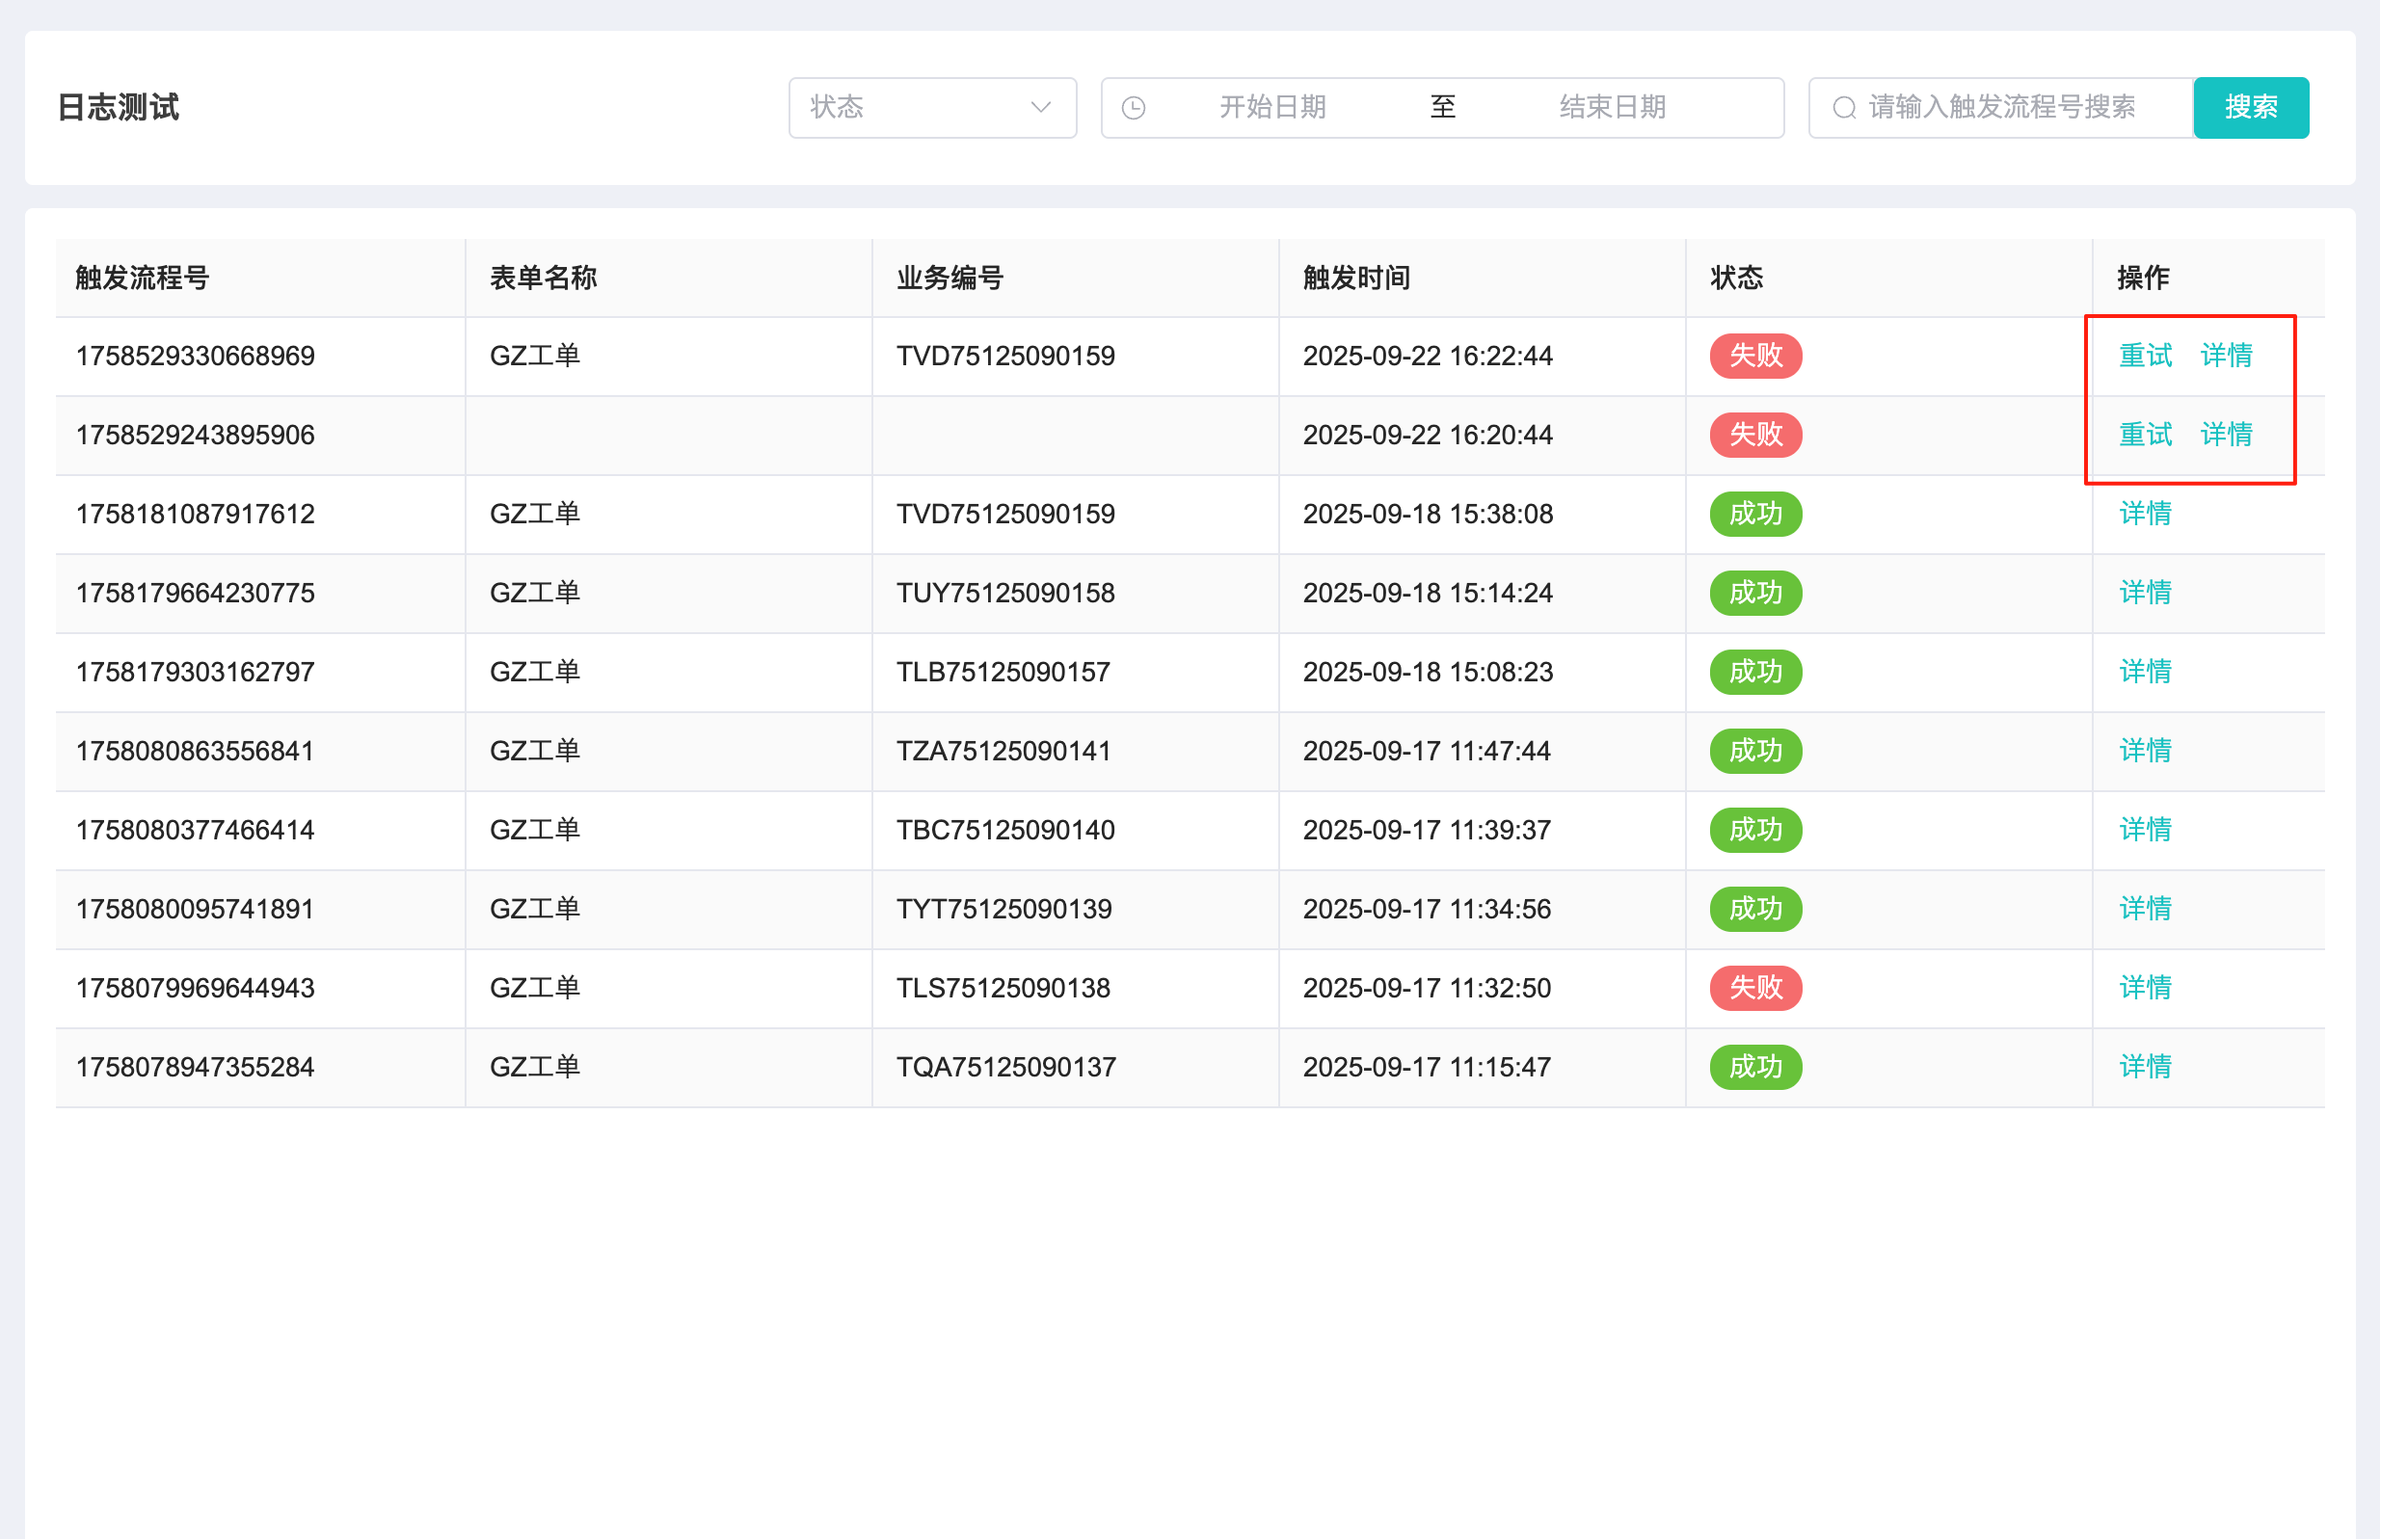Expand the 状态 dropdown chevron arrow
Screen dimensions: 2381x1540
1040,107
